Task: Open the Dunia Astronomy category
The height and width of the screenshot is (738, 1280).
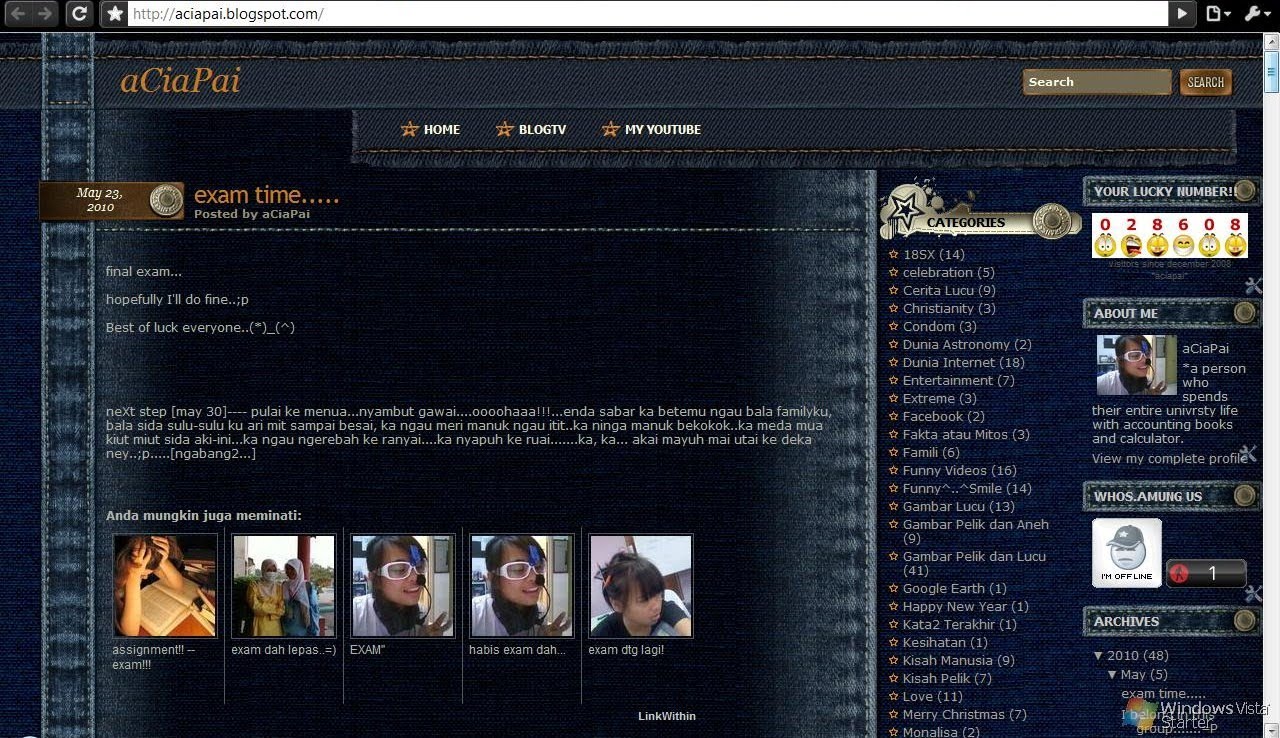Action: click(967, 344)
